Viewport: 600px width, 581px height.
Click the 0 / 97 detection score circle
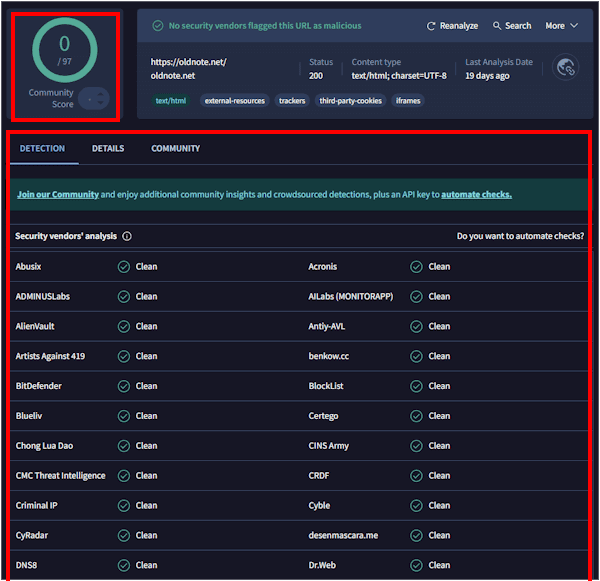(x=65, y=50)
